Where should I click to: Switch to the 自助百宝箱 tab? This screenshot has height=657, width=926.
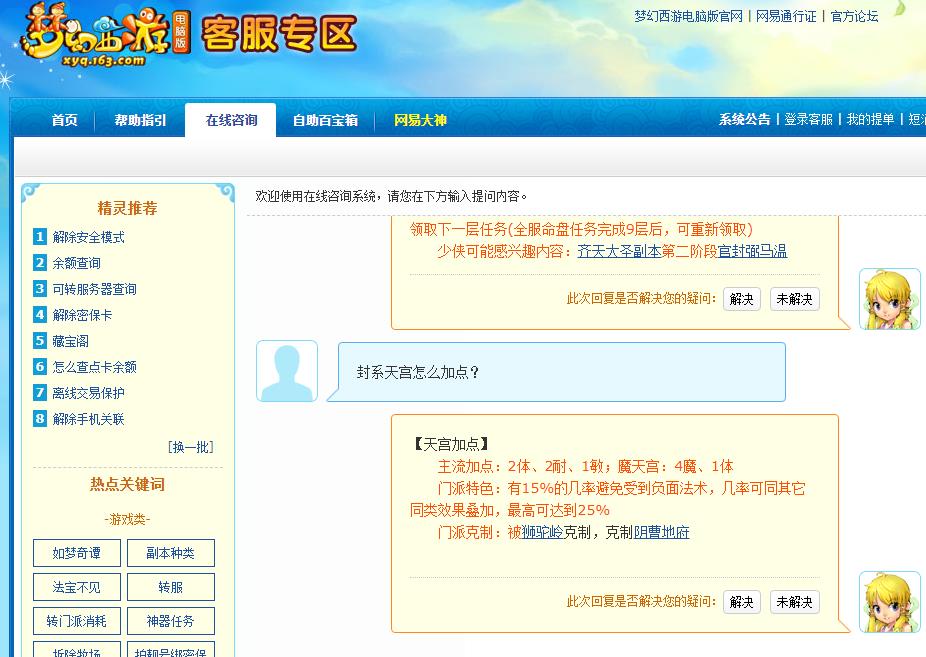325,120
